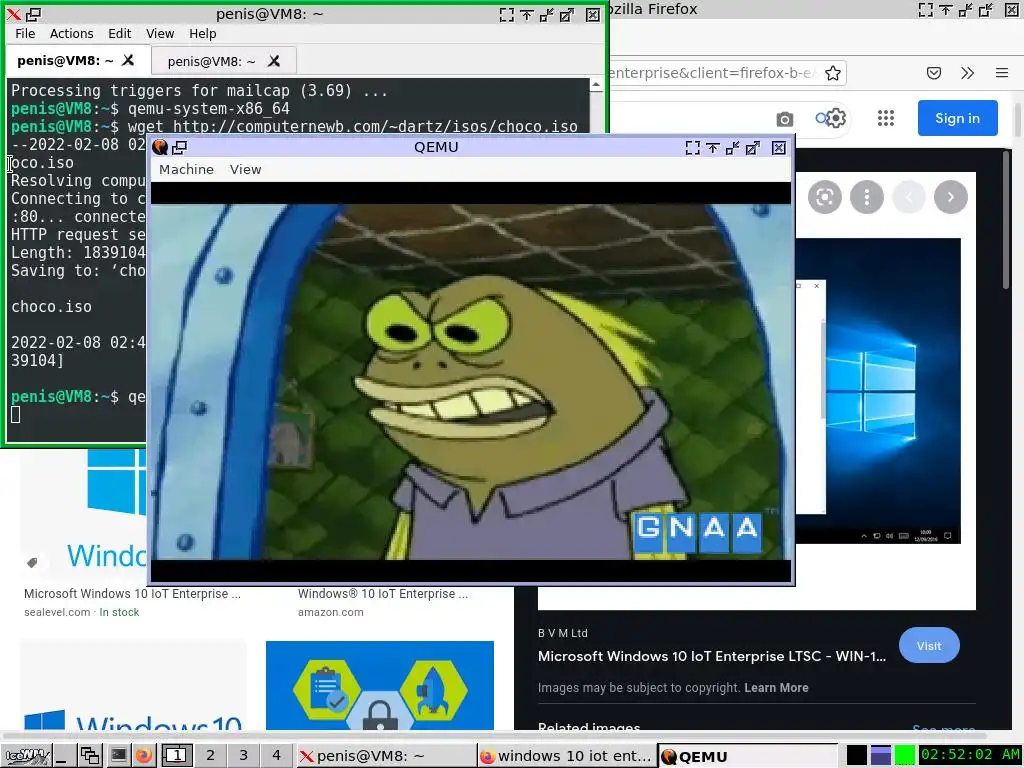The image size is (1024, 768).
Task: Open Firefox hamburger application menu
Action: [1002, 73]
